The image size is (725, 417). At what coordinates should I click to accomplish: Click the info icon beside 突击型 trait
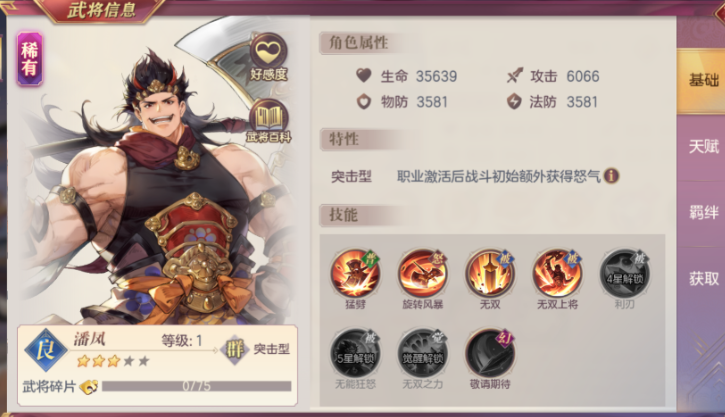click(x=611, y=176)
